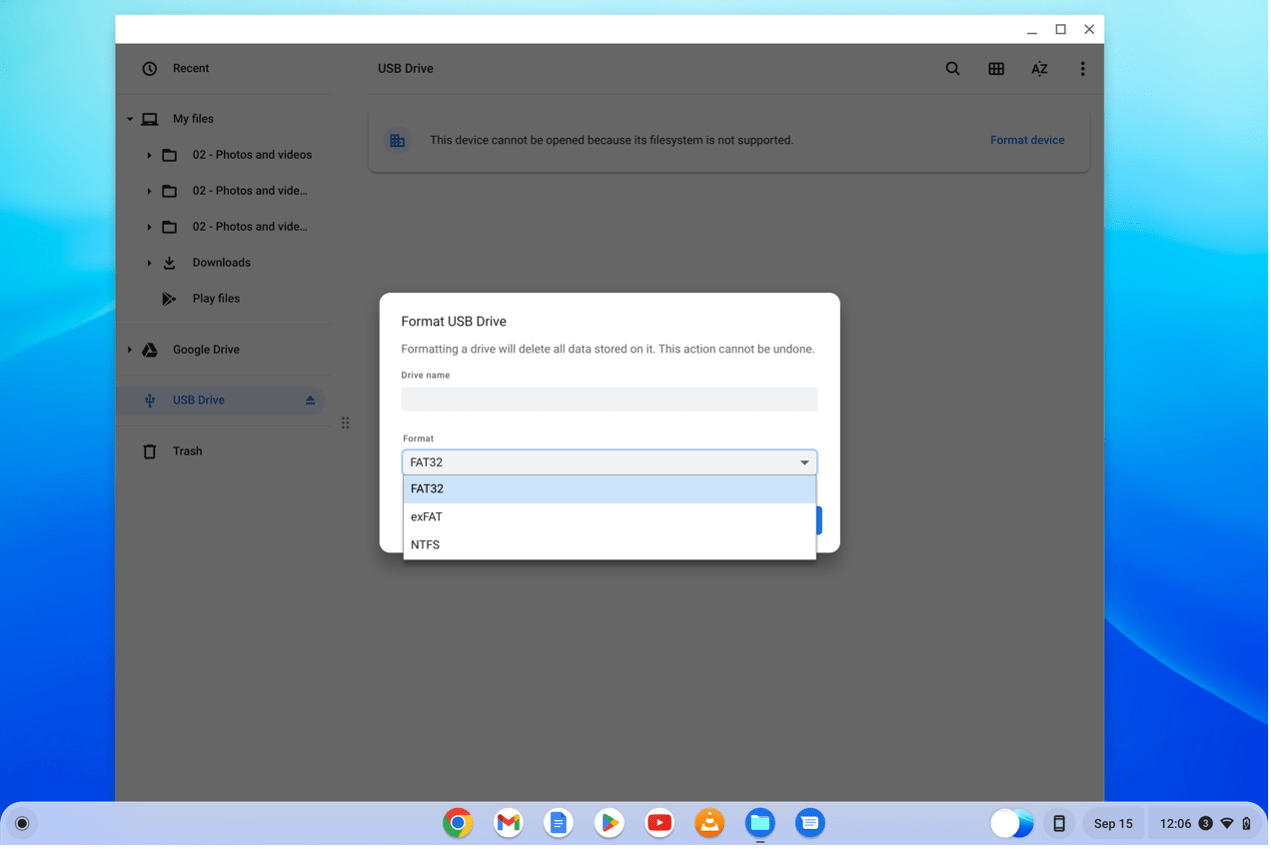The width and height of the screenshot is (1271, 849).
Task: Choose NTFS from the format list
Action: (425, 545)
